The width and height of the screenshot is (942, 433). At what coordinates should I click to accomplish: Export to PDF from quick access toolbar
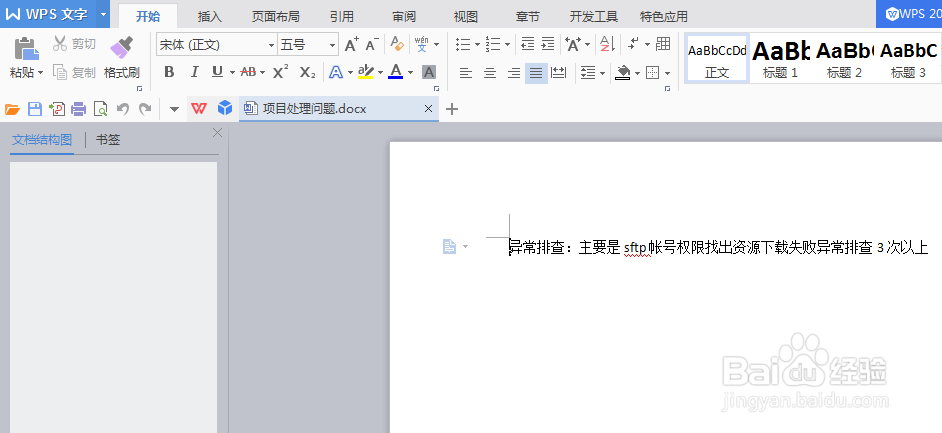57,109
